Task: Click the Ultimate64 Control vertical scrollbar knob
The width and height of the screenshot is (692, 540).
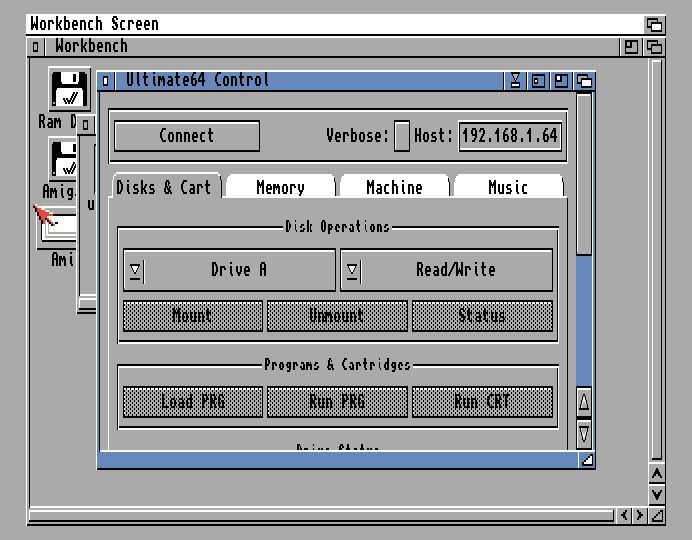Action: click(583, 174)
